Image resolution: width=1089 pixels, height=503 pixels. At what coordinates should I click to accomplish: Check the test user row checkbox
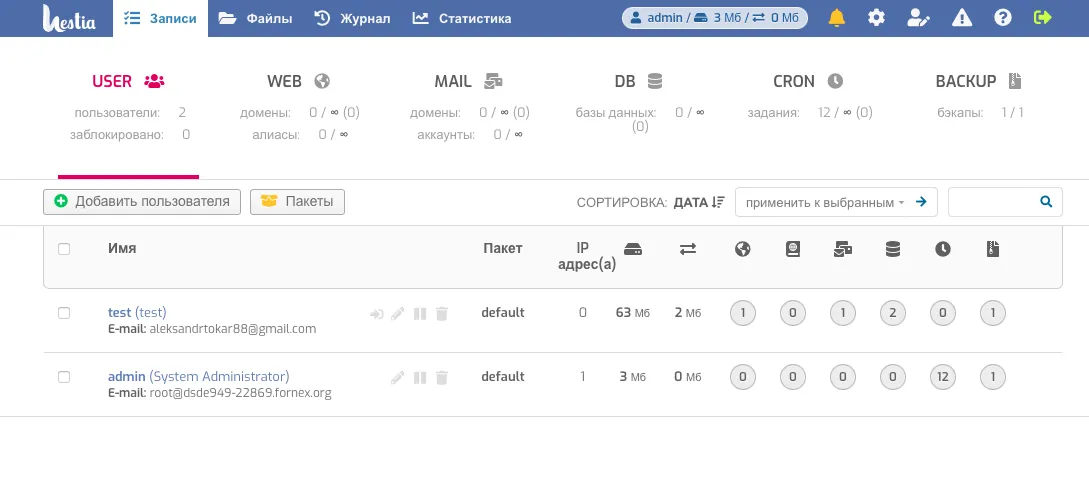pyautogui.click(x=64, y=313)
